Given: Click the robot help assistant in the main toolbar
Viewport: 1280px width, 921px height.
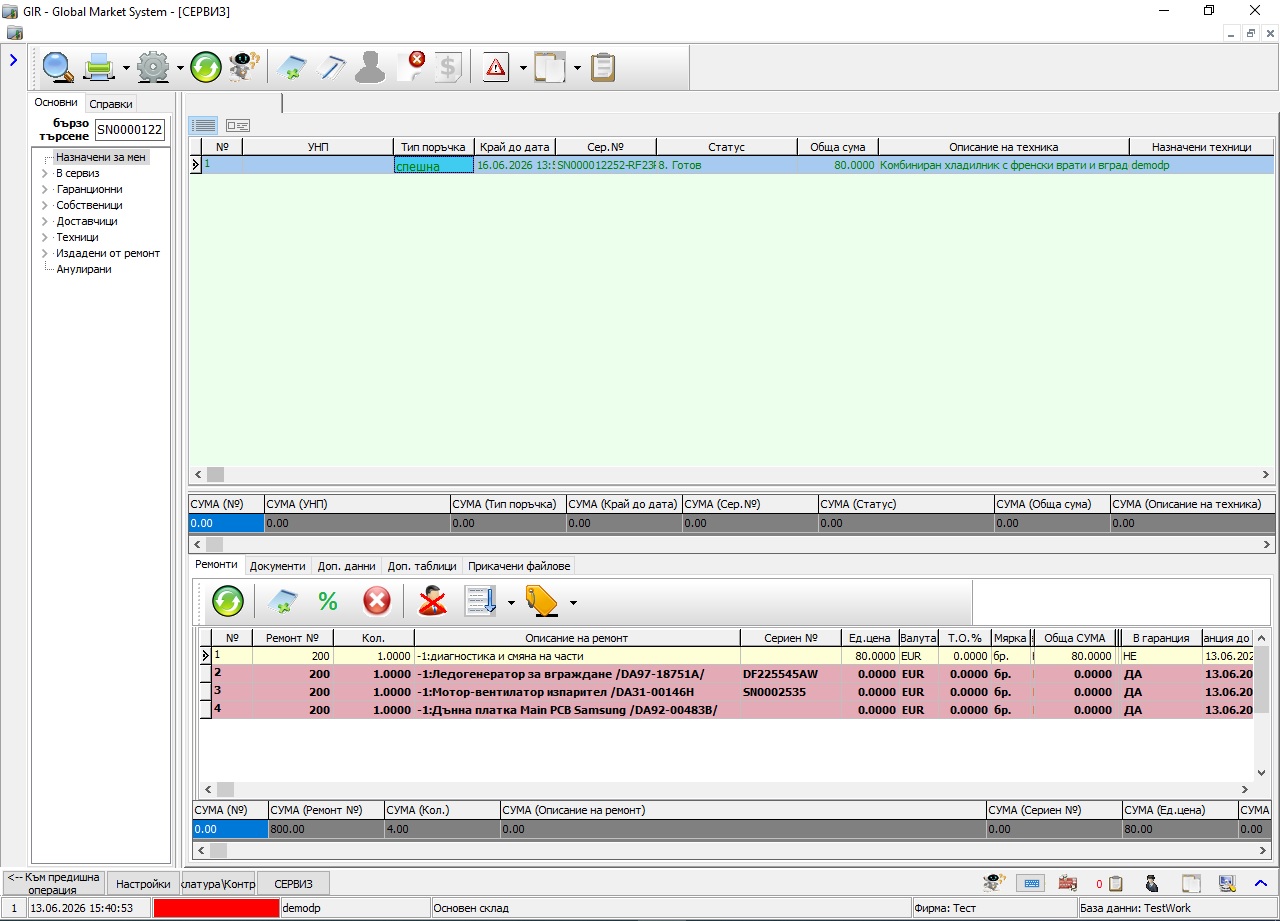Looking at the screenshot, I should coord(242,67).
